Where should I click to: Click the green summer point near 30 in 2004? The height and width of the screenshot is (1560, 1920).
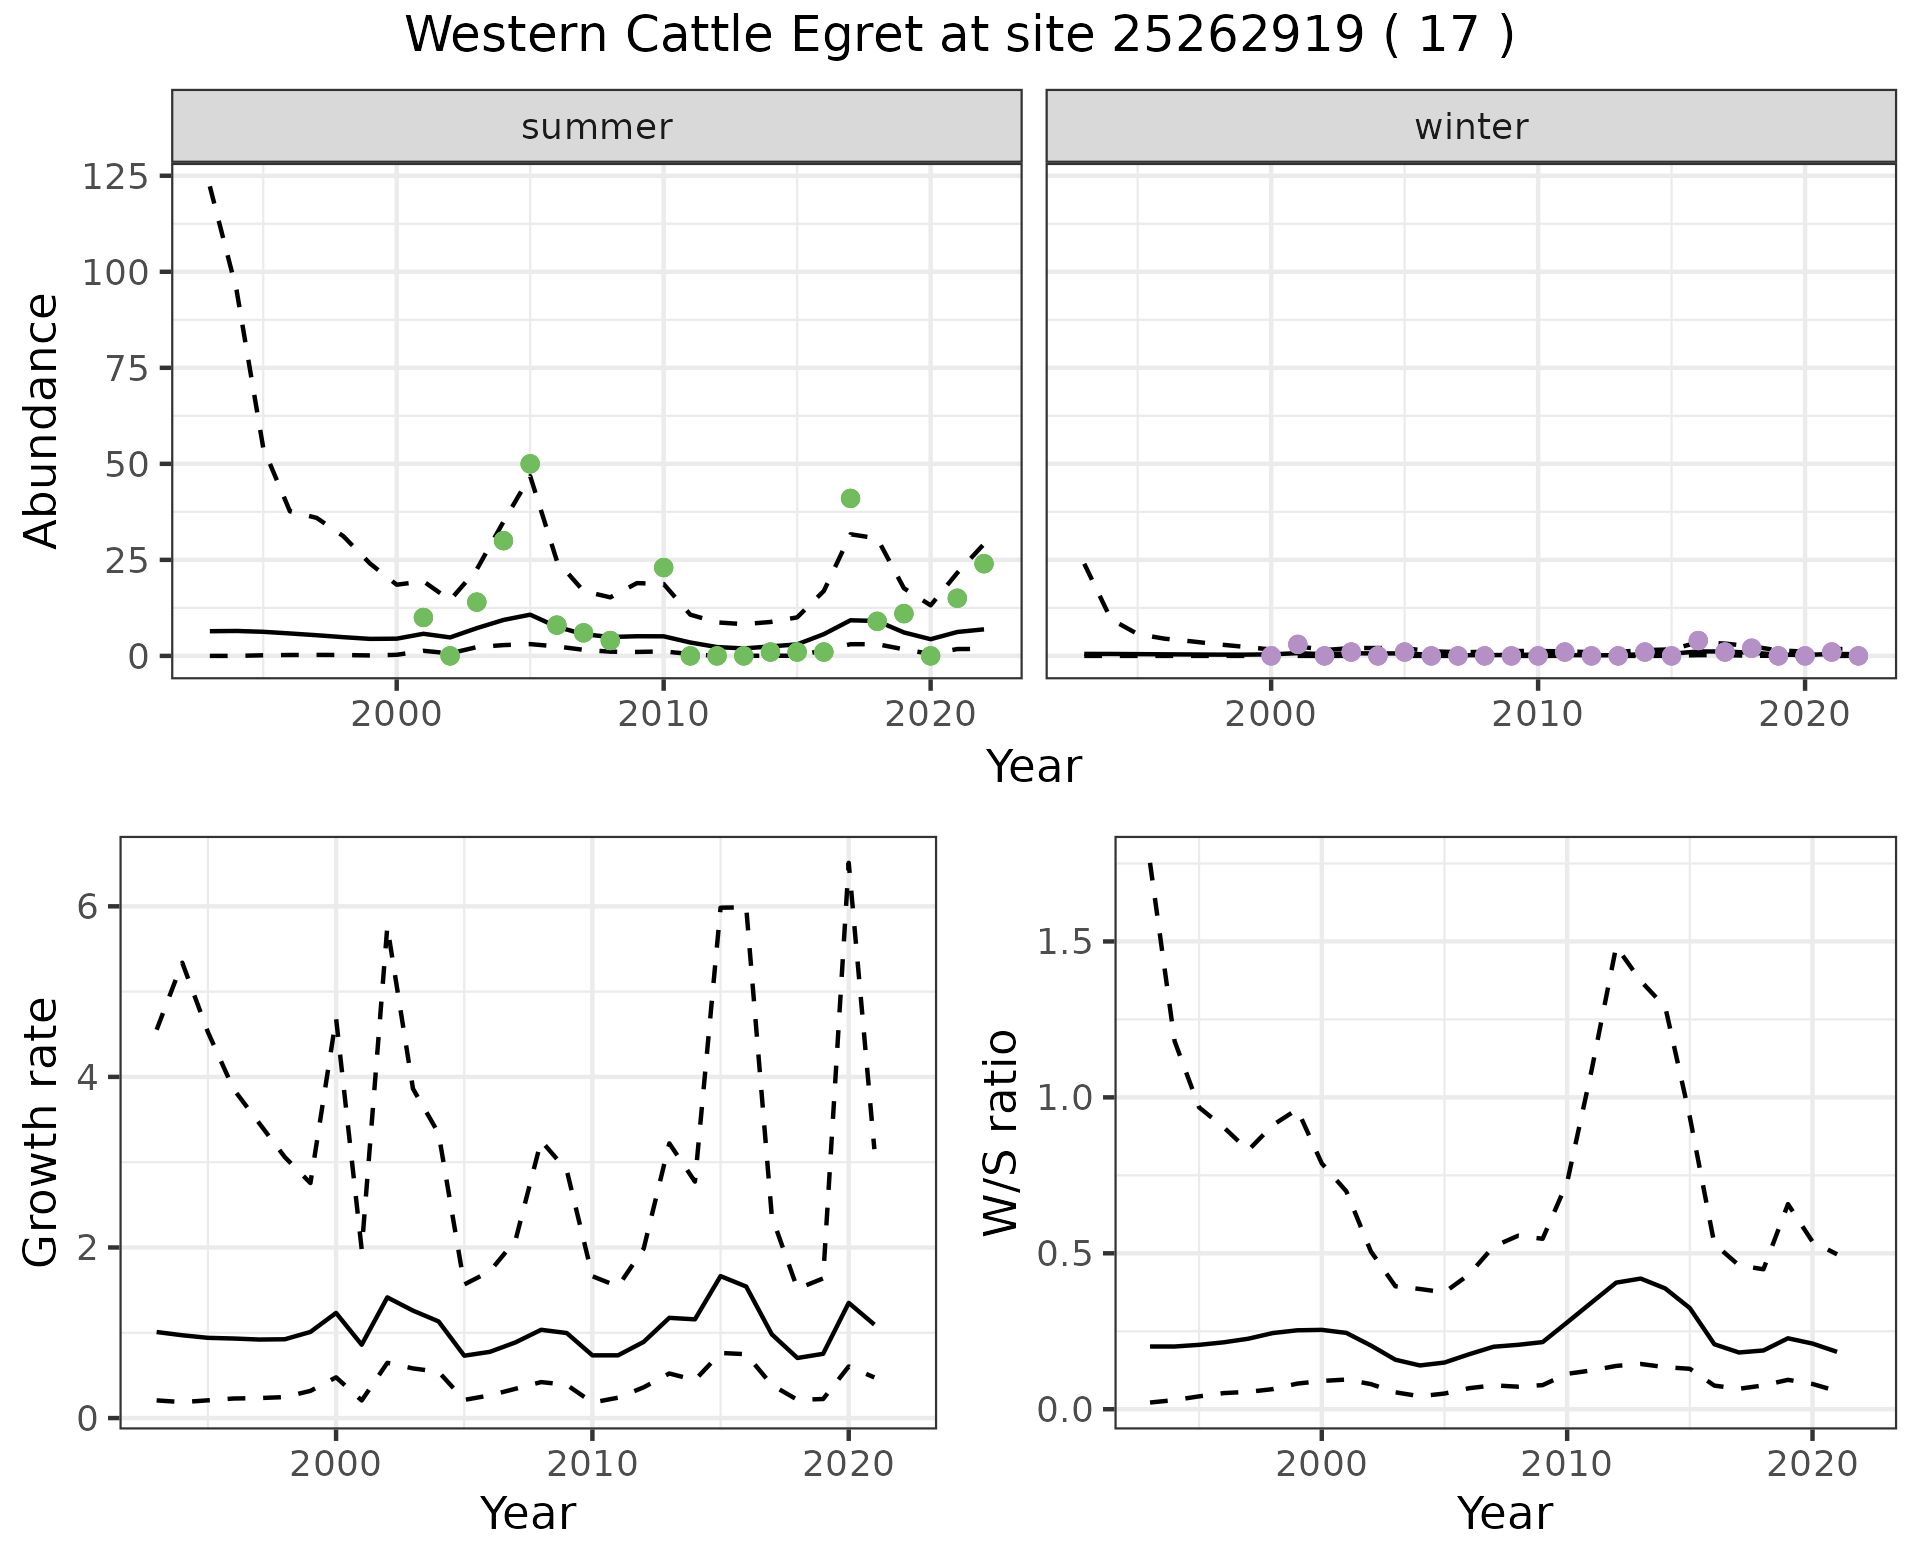[x=503, y=541]
